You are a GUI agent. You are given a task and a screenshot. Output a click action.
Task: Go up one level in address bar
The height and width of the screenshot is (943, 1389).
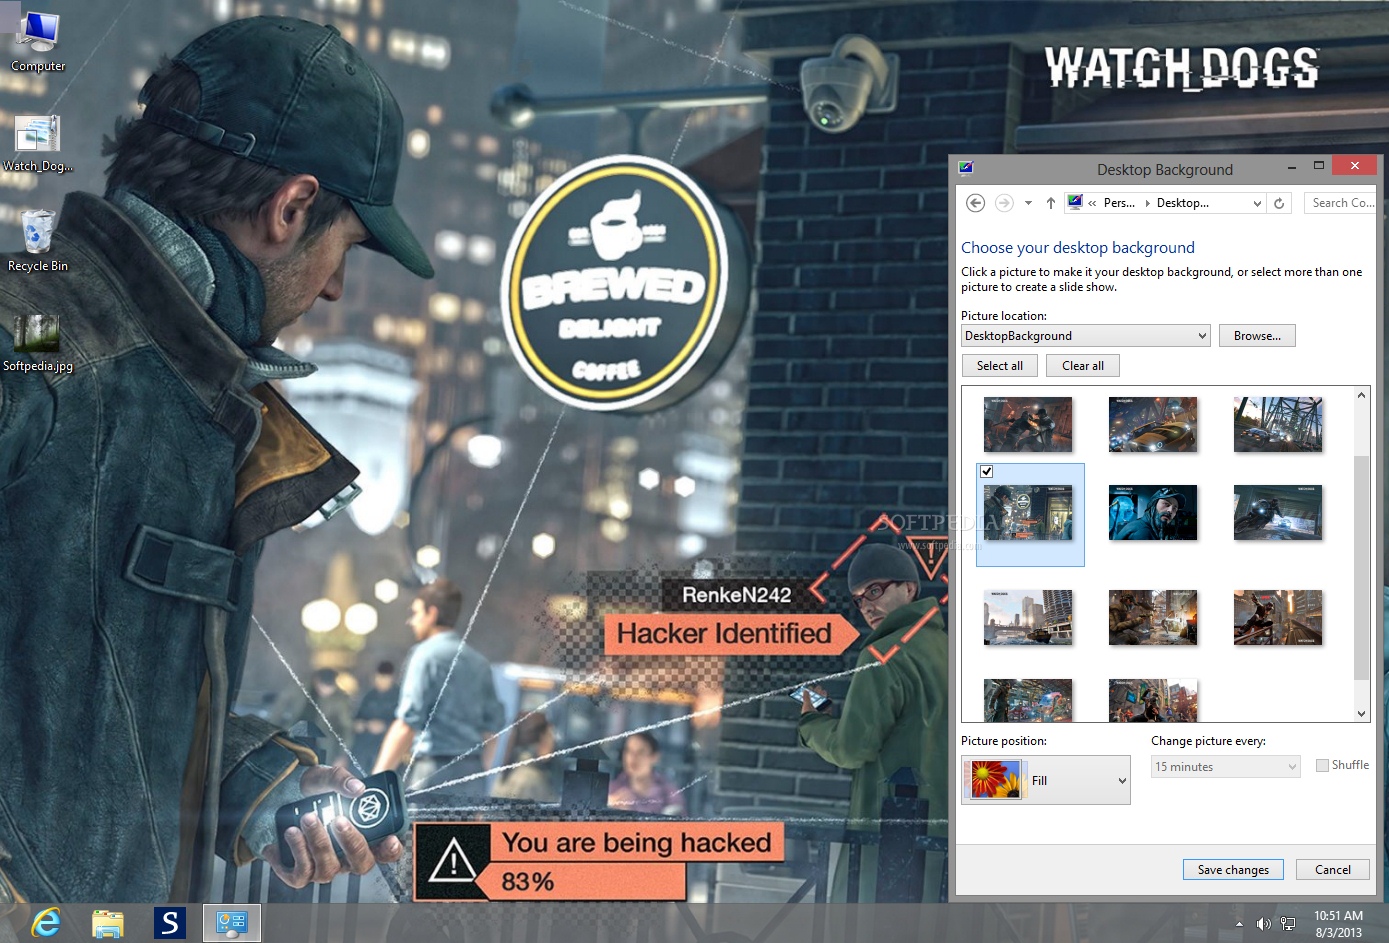(x=1050, y=203)
